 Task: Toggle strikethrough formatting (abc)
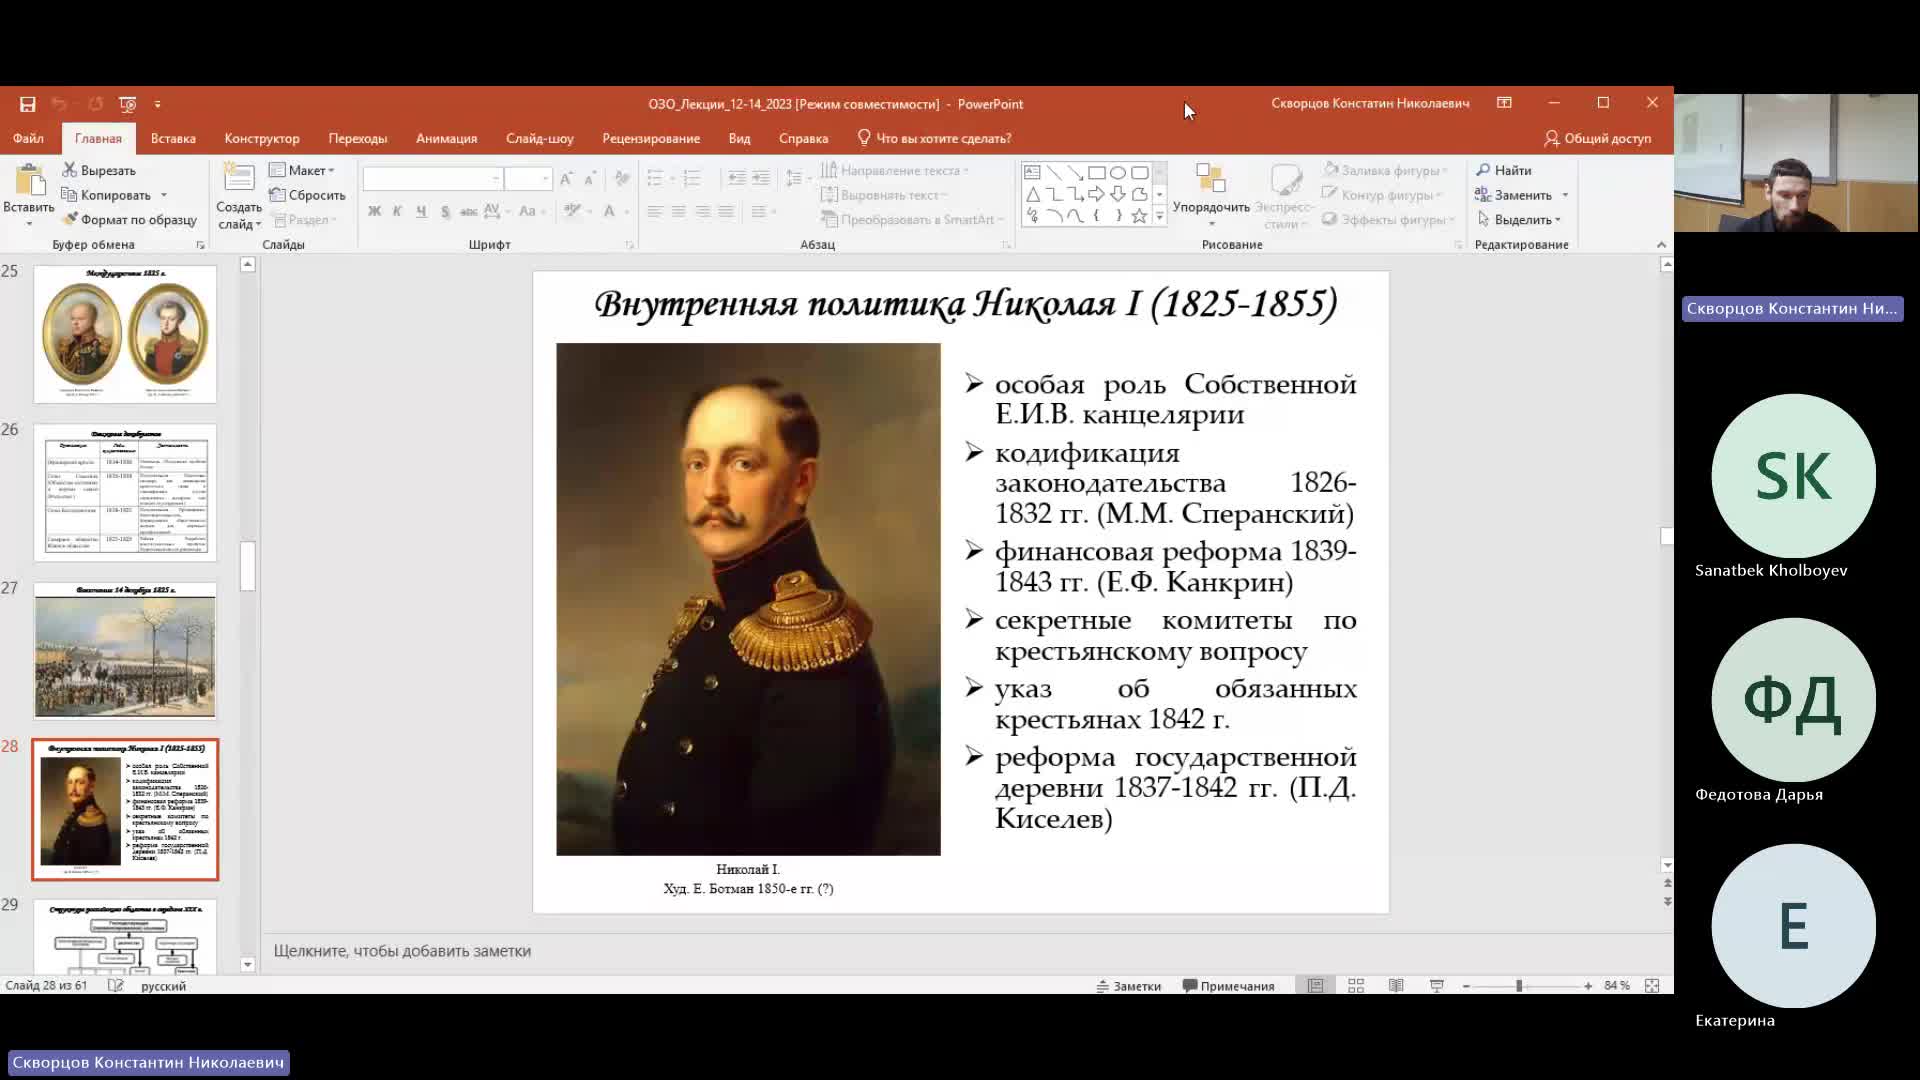[468, 211]
